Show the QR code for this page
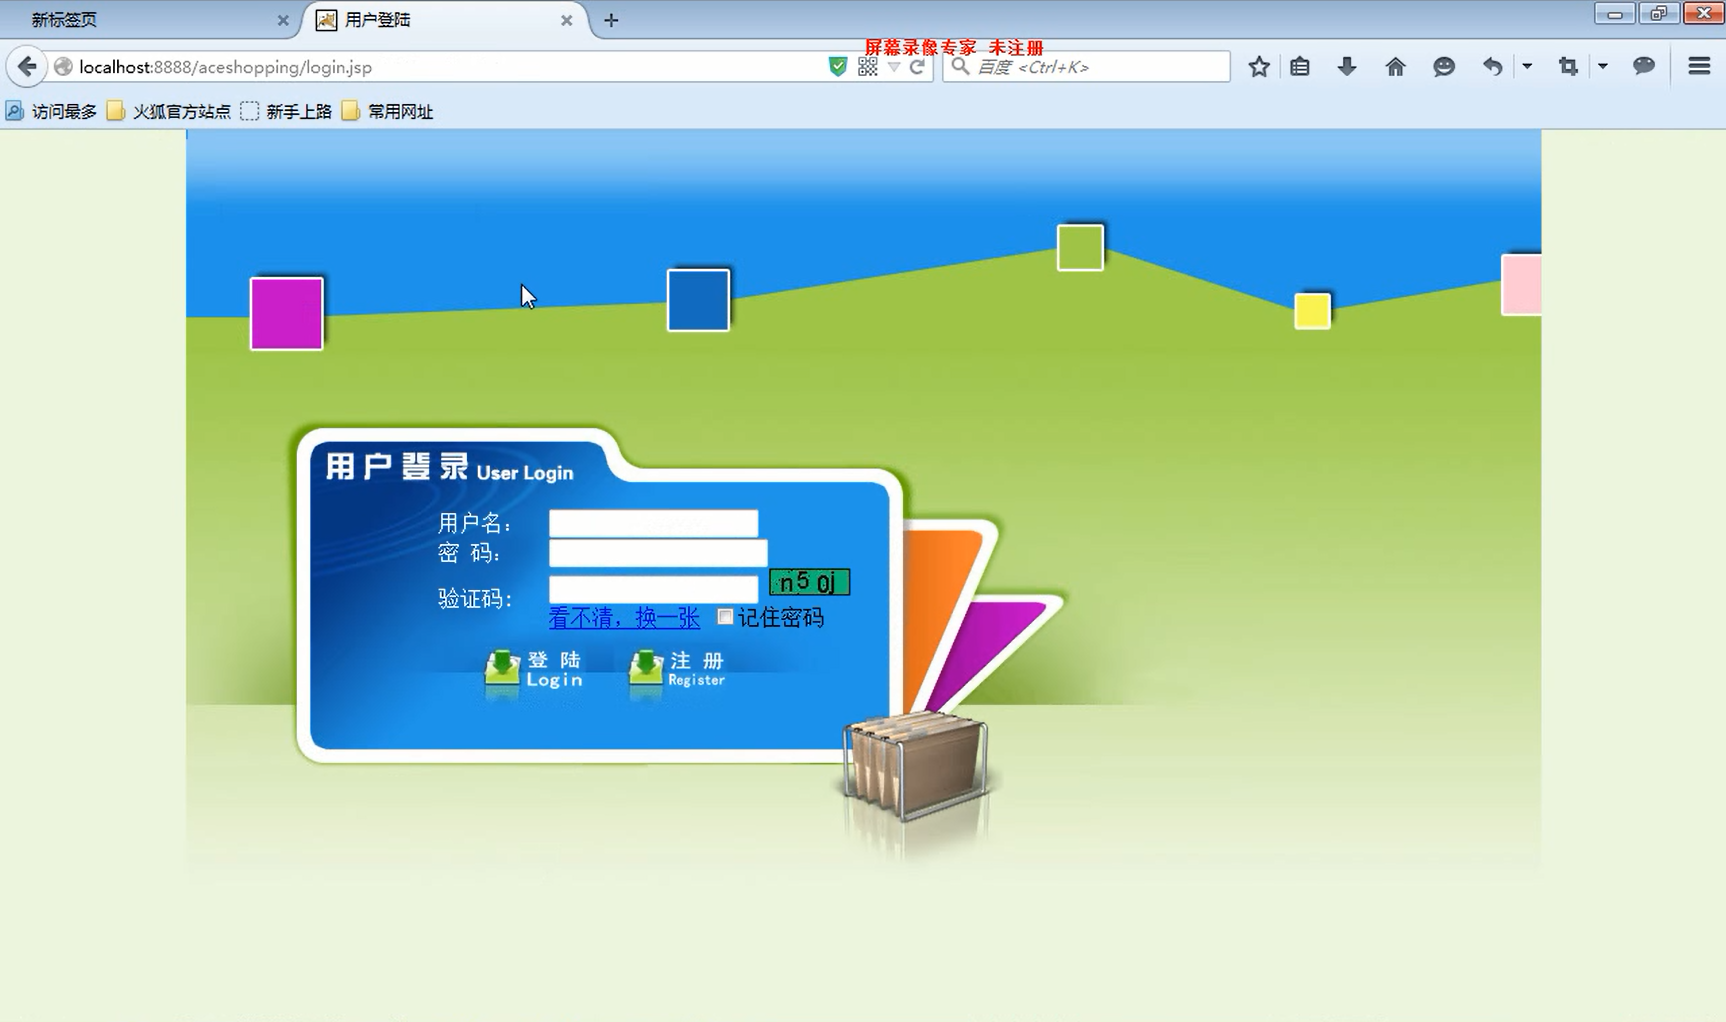Image resolution: width=1726 pixels, height=1022 pixels. pos(867,67)
